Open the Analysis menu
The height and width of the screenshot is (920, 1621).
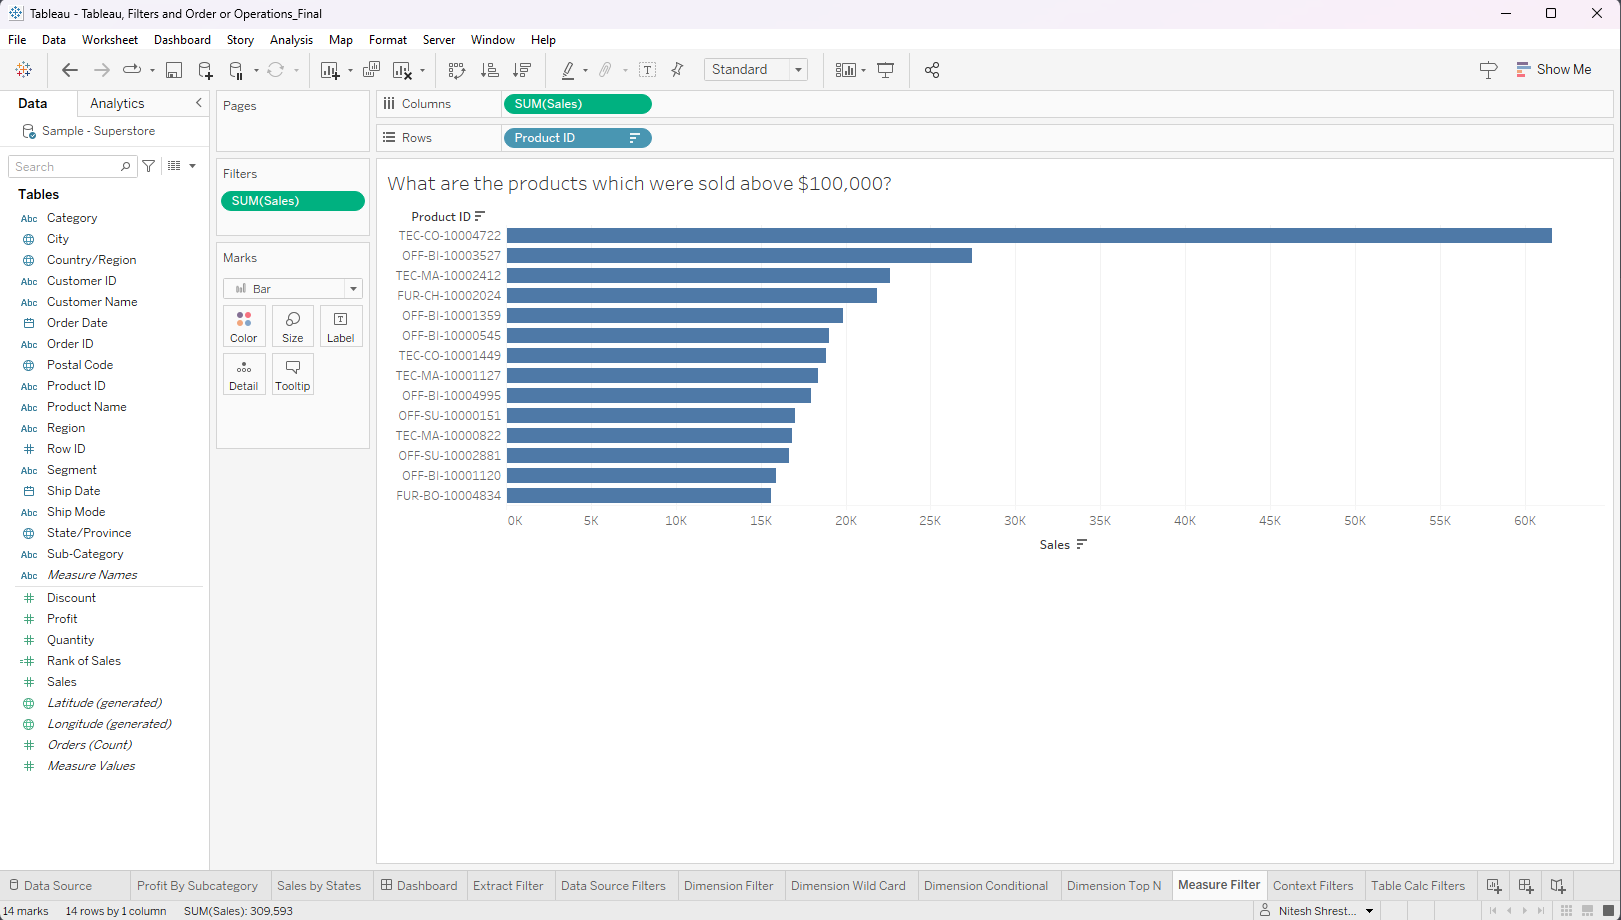click(x=291, y=40)
